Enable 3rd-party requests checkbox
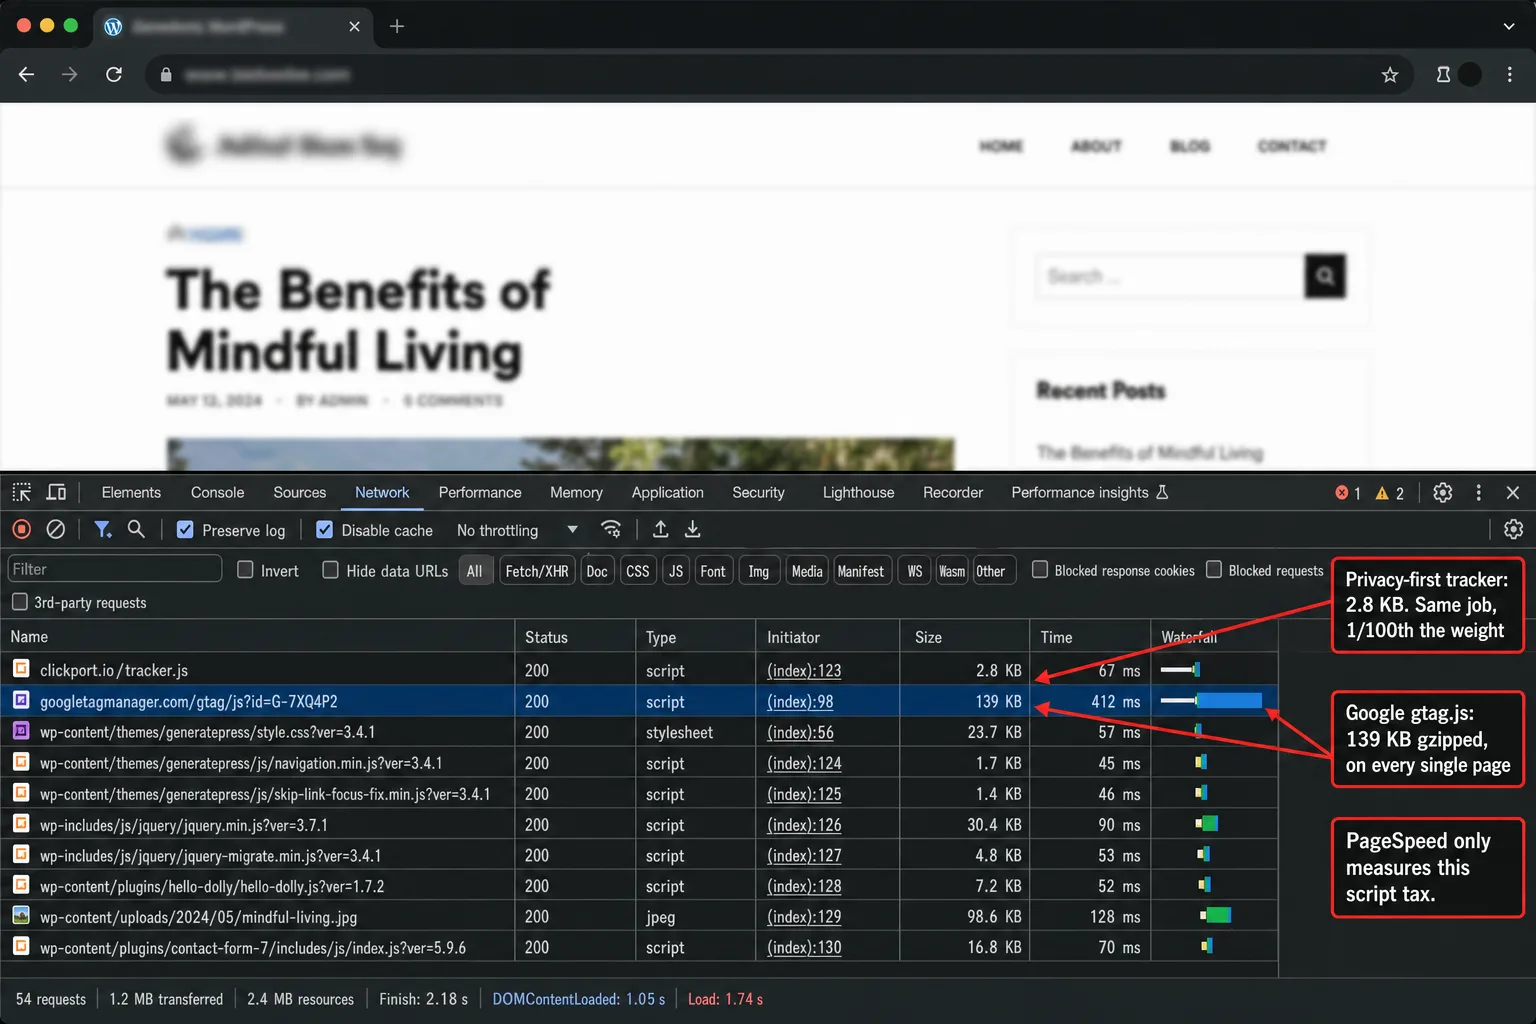The width and height of the screenshot is (1536, 1024). 19,602
